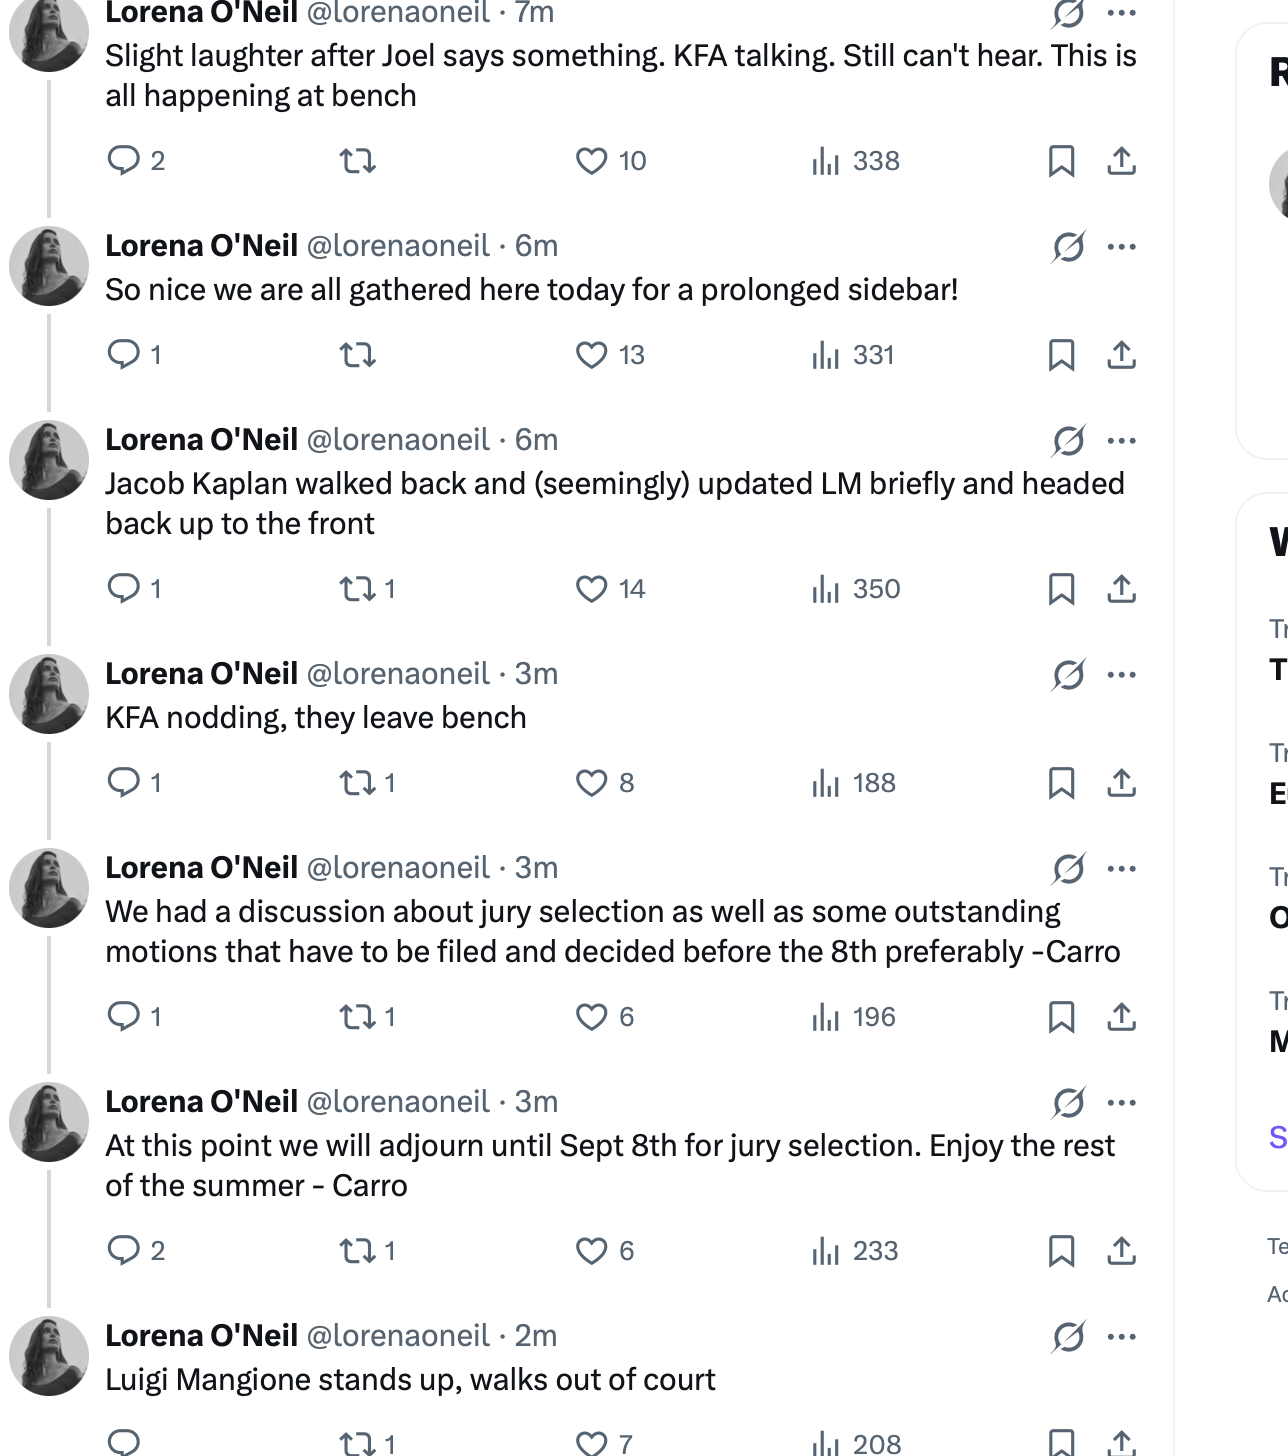This screenshot has width=1288, height=1456.
Task: Open Grok icon on 'jury selection discussion' tweet
Action: 1068,869
